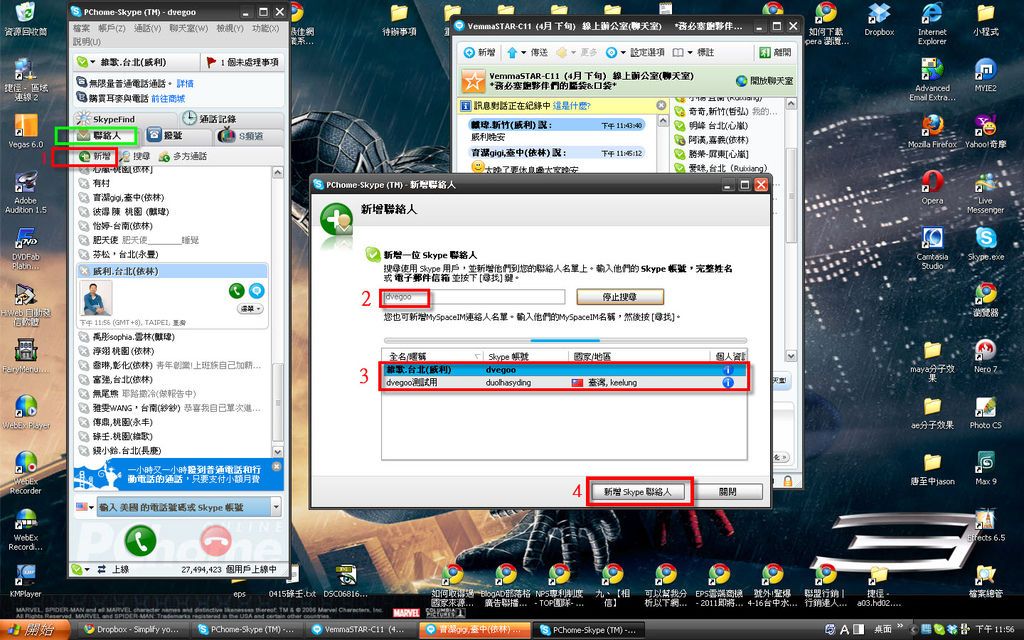Viewport: 1024px width, 640px height.
Task: Click phone number or Skype name input field
Action: 184,507
